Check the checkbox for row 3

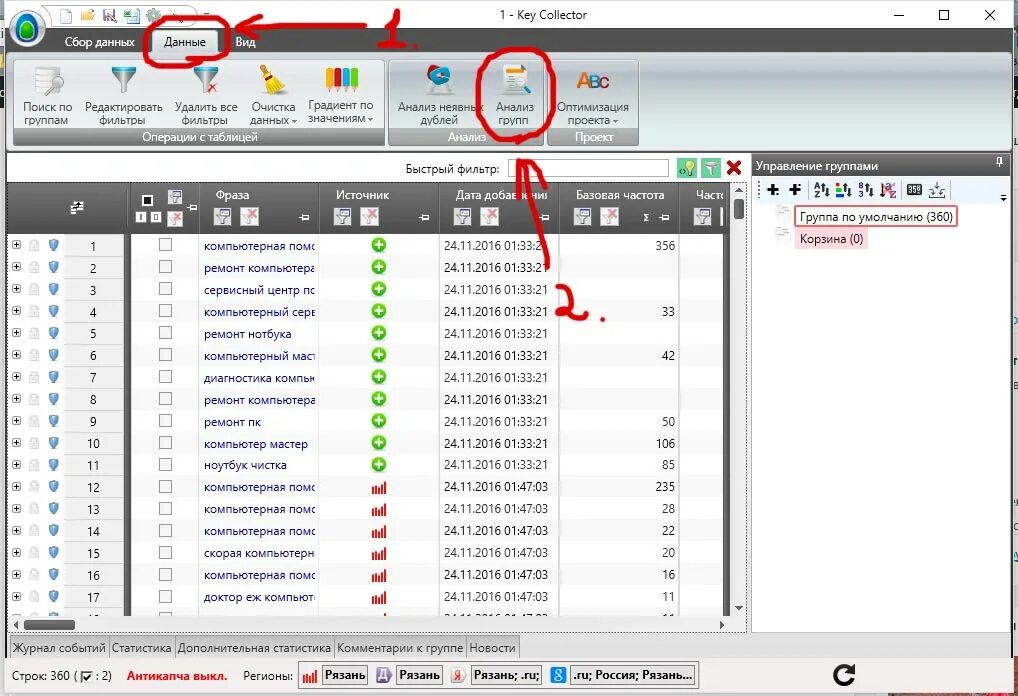coord(166,289)
